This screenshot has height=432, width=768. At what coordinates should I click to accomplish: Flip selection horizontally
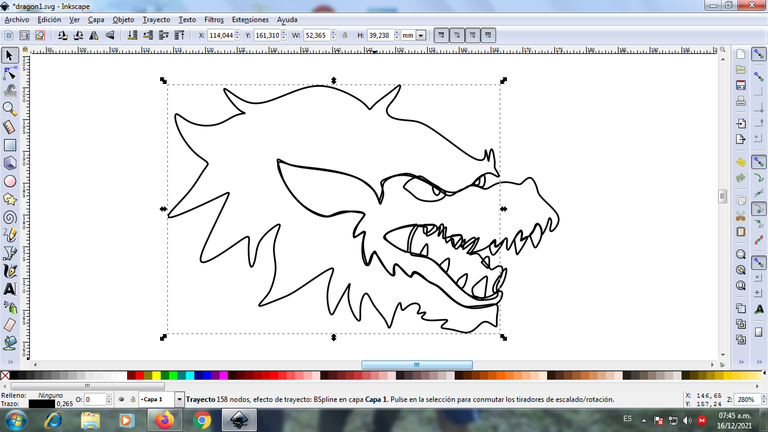pos(94,35)
